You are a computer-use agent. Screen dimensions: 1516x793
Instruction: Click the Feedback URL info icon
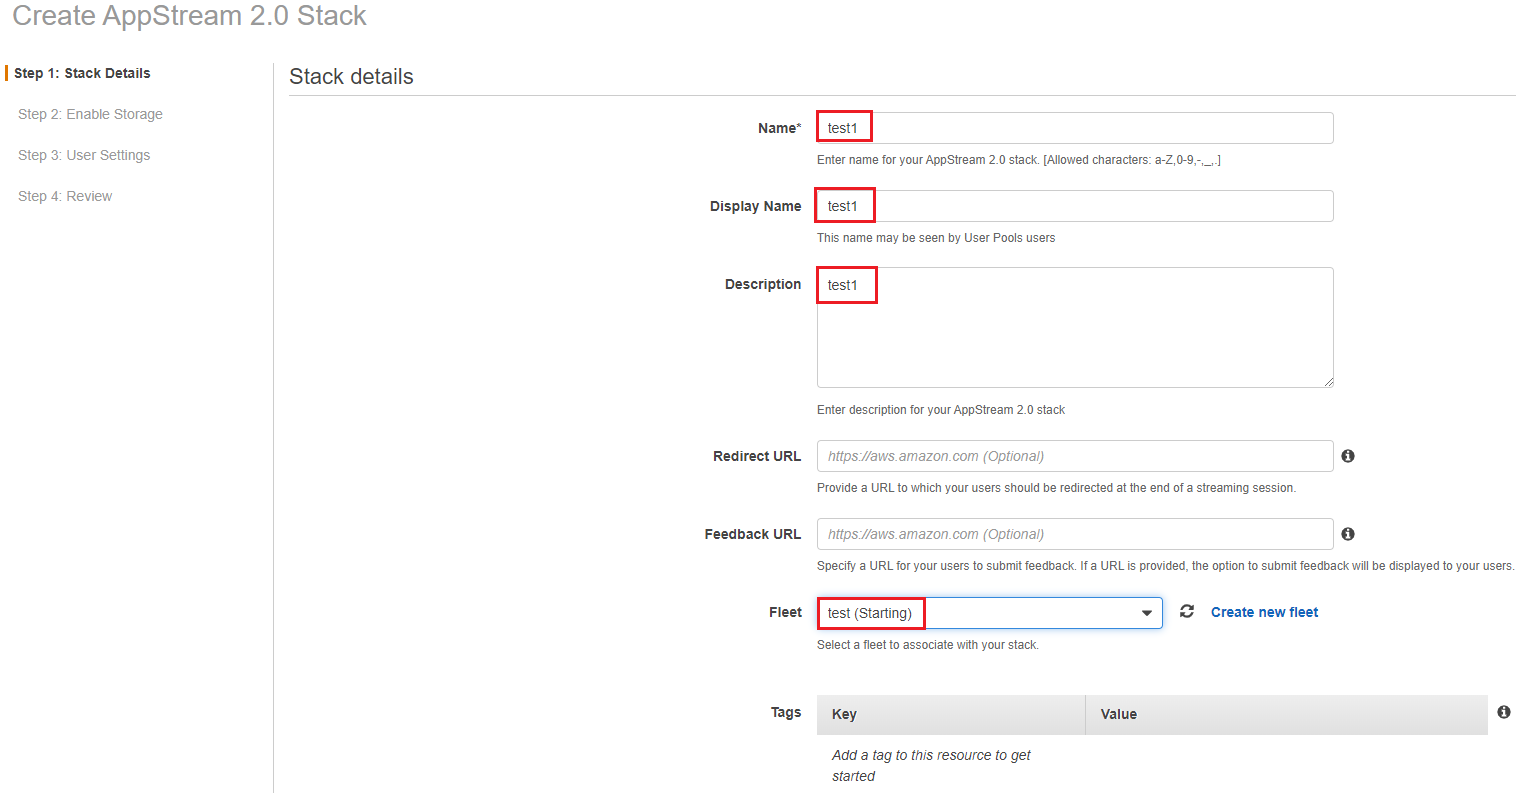tap(1348, 534)
